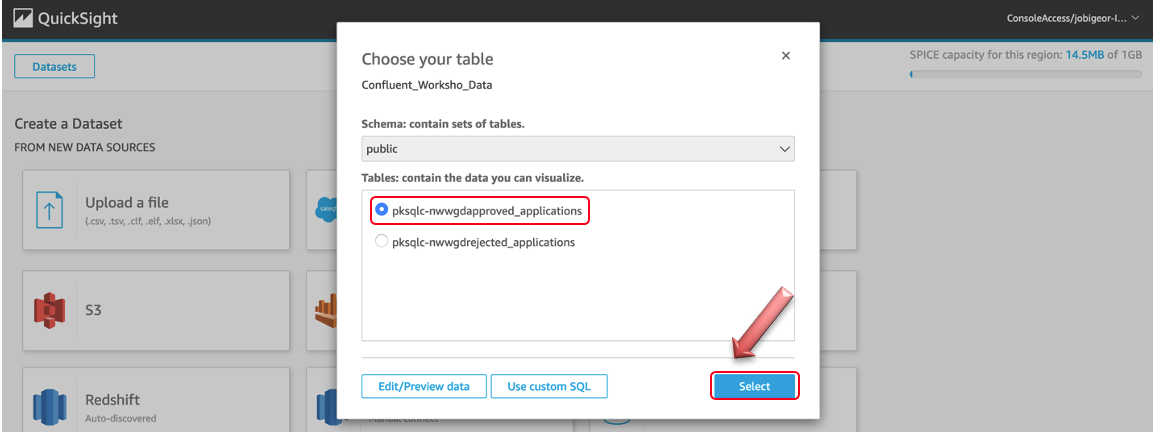
Task: Select pksqlc-nwwgdrejected_applications radio button
Action: pos(382,241)
